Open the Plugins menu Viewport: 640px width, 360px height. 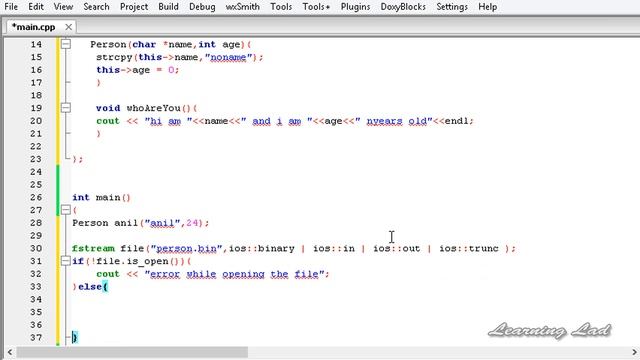pyautogui.click(x=355, y=7)
